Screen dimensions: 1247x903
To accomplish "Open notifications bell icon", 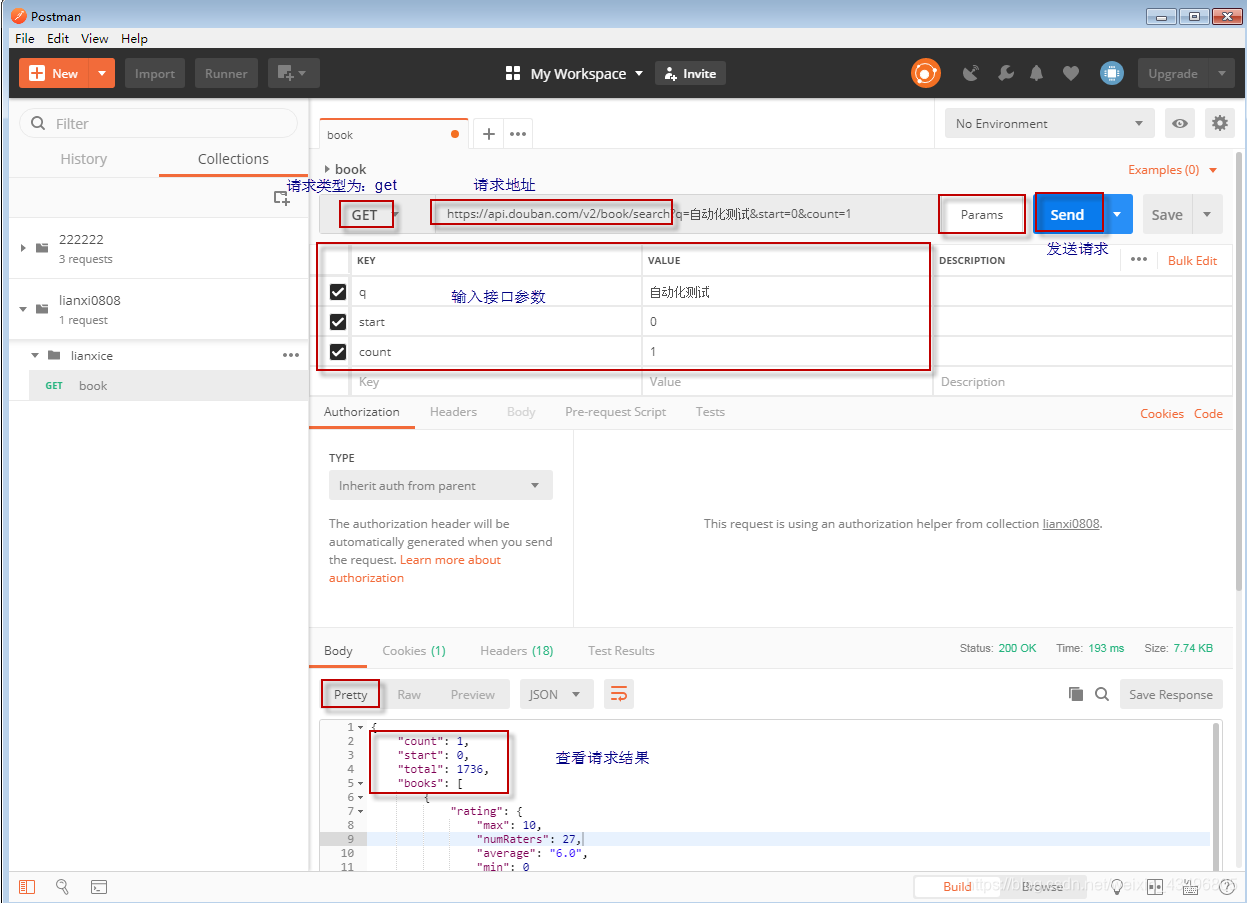I will [x=1037, y=73].
